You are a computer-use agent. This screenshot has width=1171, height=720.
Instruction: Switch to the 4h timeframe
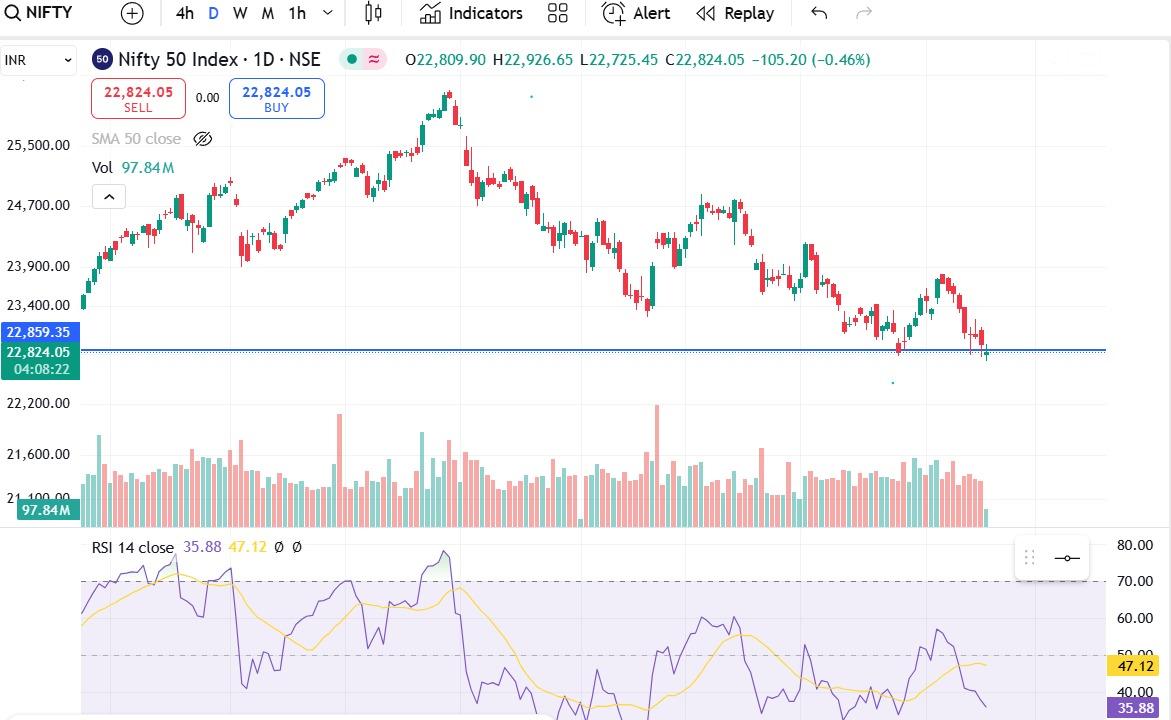[184, 13]
